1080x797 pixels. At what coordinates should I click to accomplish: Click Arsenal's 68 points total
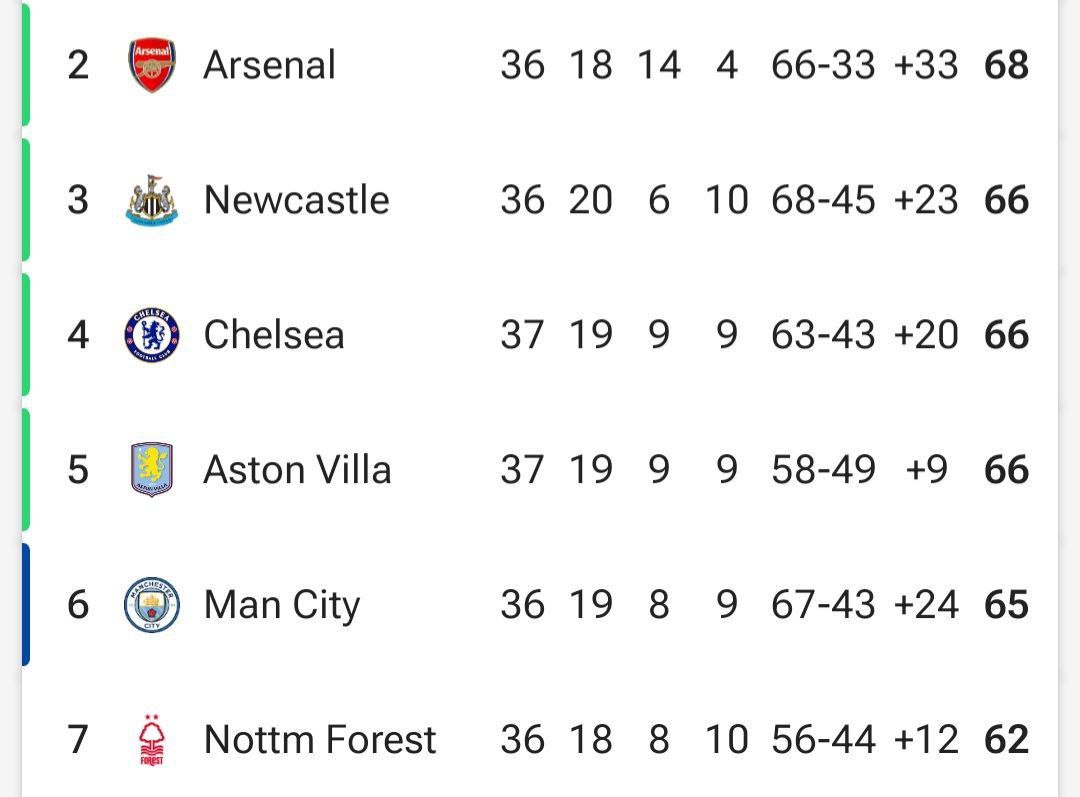pyautogui.click(x=1006, y=65)
